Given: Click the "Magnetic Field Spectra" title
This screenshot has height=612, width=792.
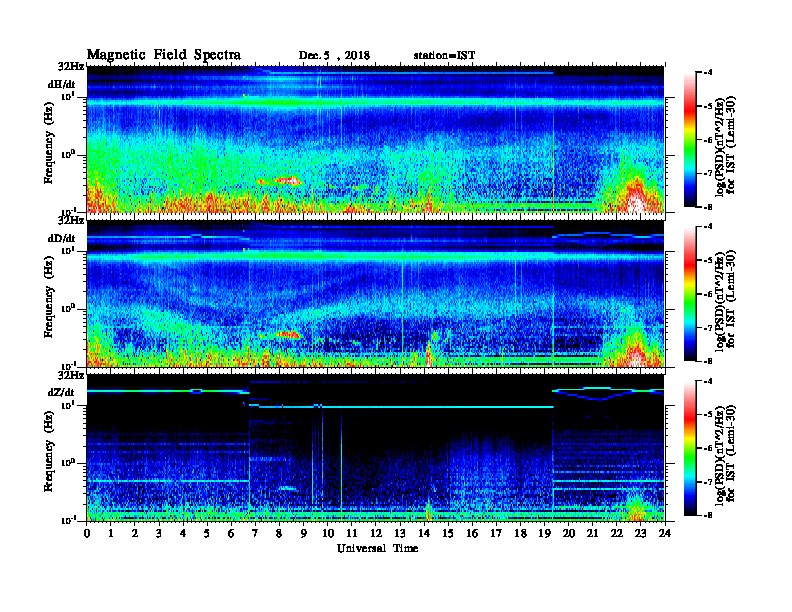Looking at the screenshot, I should tap(164, 55).
